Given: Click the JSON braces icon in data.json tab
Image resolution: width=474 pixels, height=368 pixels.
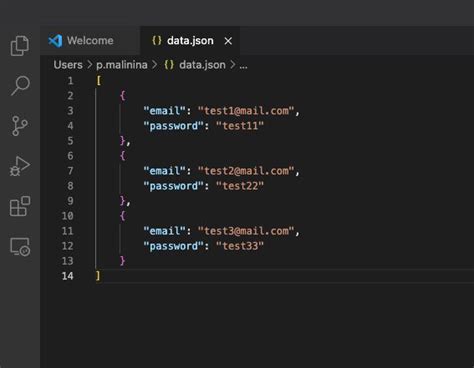Looking at the screenshot, I should tap(157, 41).
